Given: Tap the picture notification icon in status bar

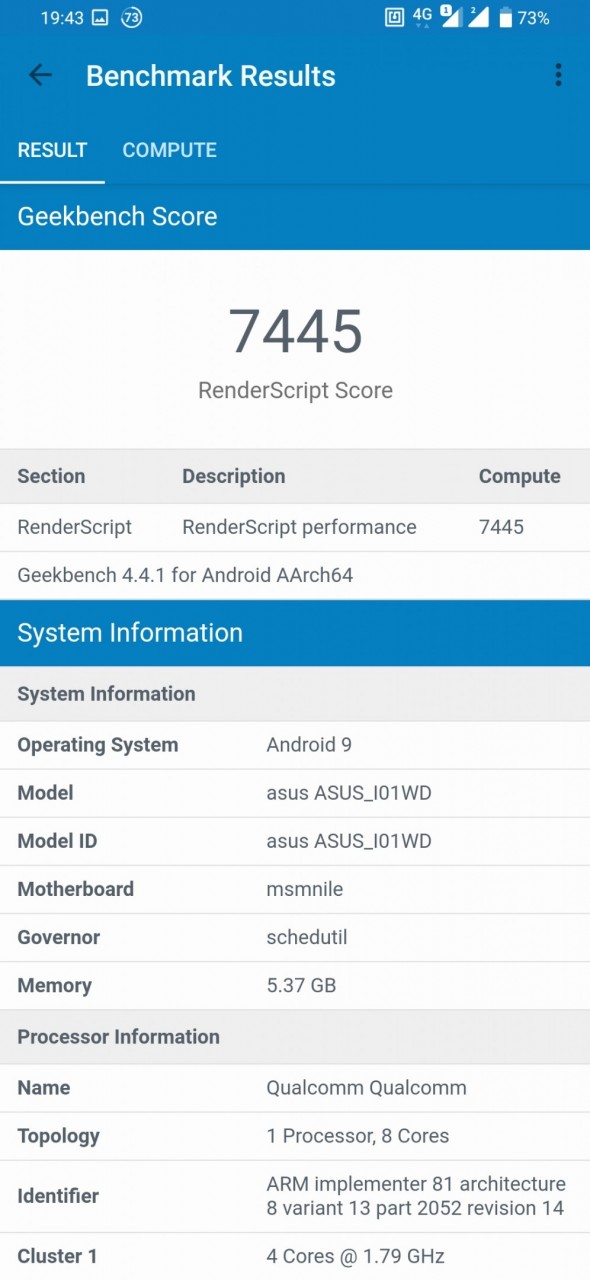Looking at the screenshot, I should 100,18.
